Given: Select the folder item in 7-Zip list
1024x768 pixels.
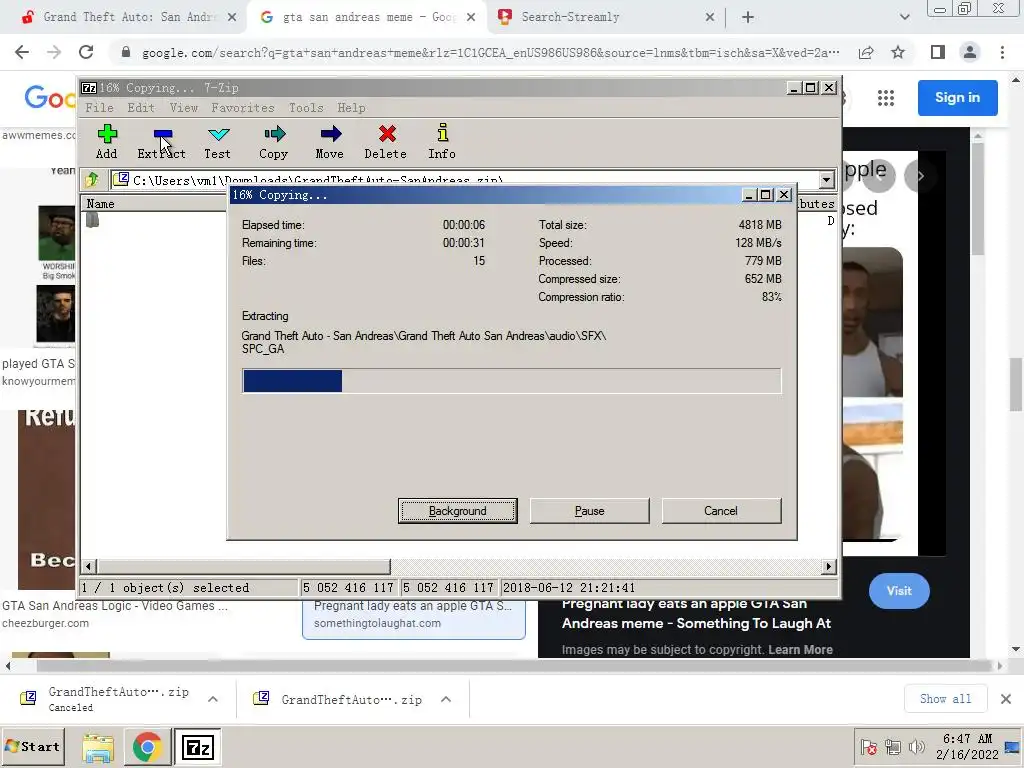Looking at the screenshot, I should pyautogui.click(x=92, y=221).
